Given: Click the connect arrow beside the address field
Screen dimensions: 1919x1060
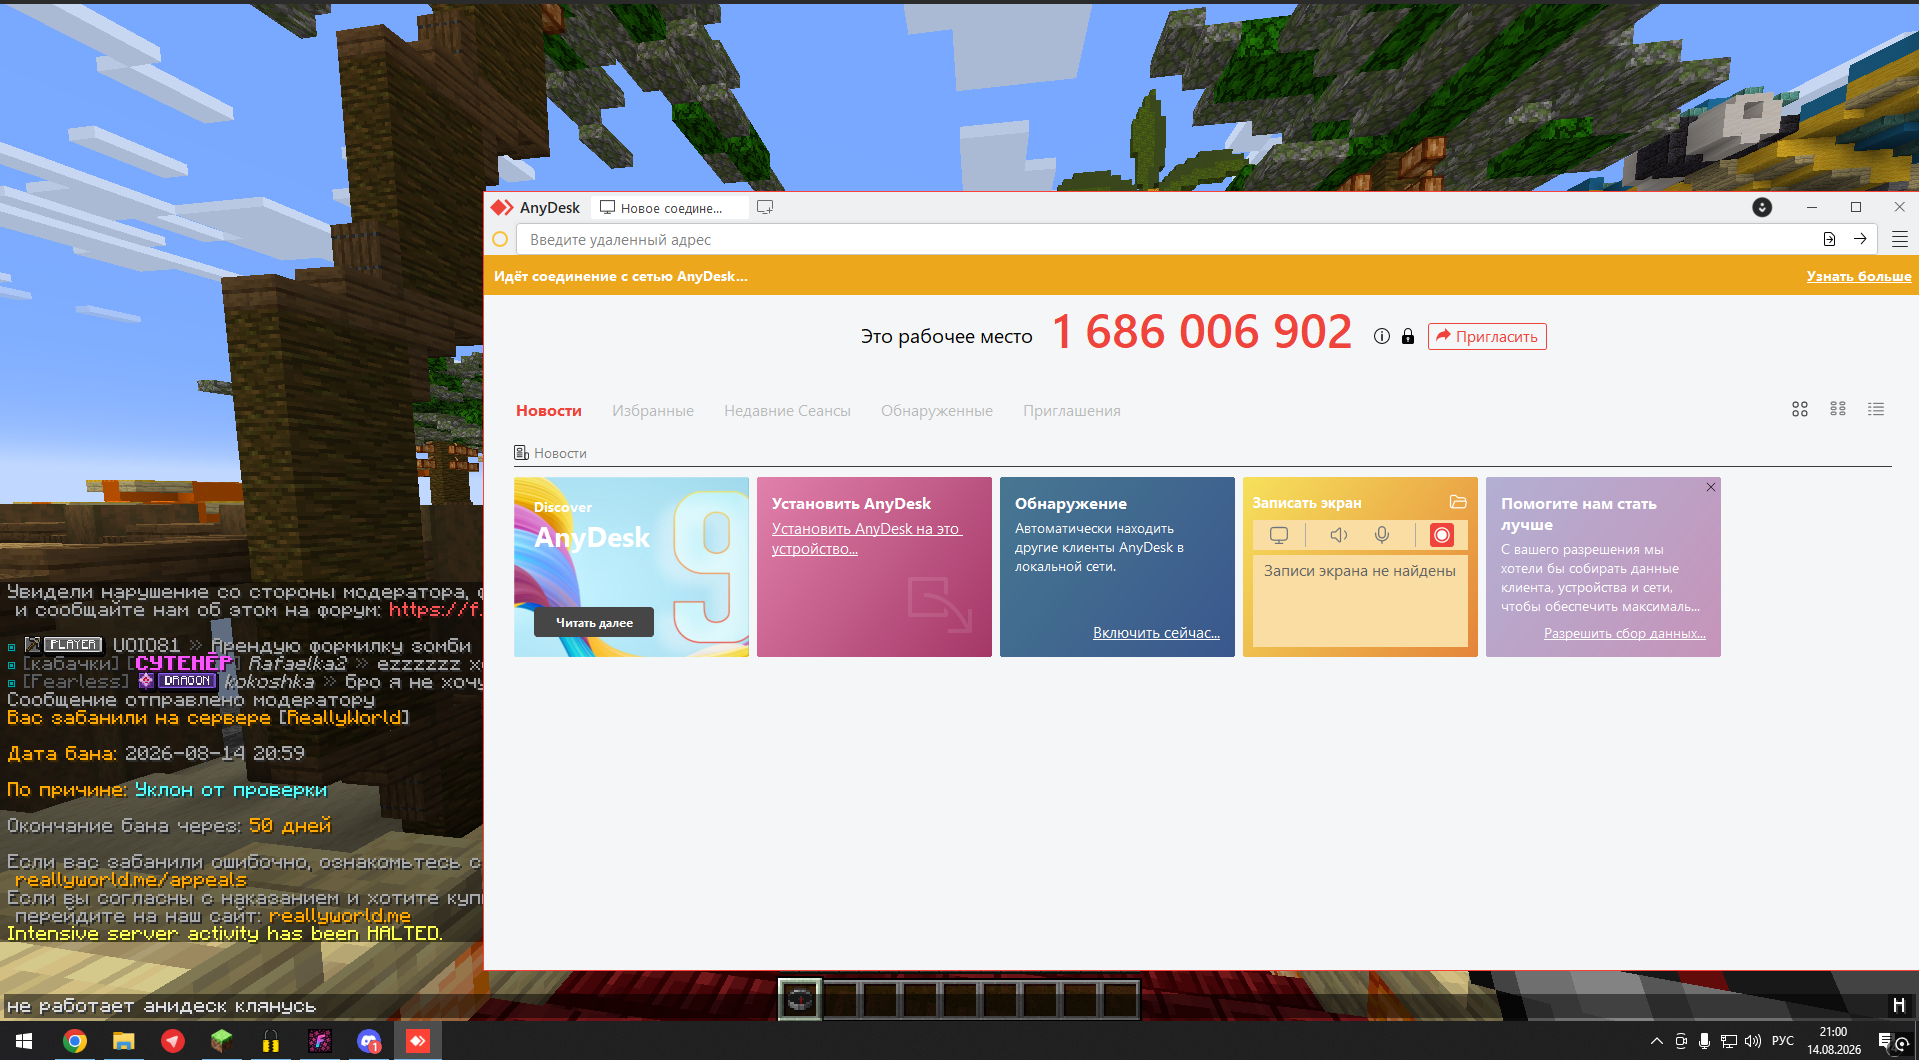Looking at the screenshot, I should pyautogui.click(x=1860, y=239).
